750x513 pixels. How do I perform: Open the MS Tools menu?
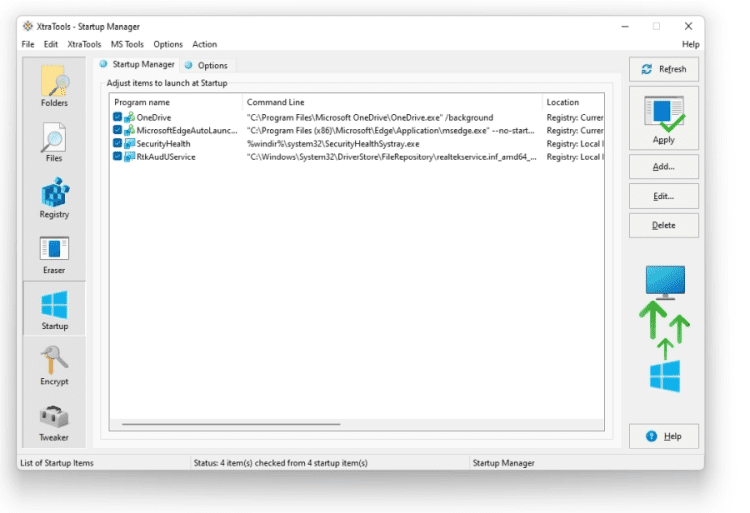tap(127, 44)
